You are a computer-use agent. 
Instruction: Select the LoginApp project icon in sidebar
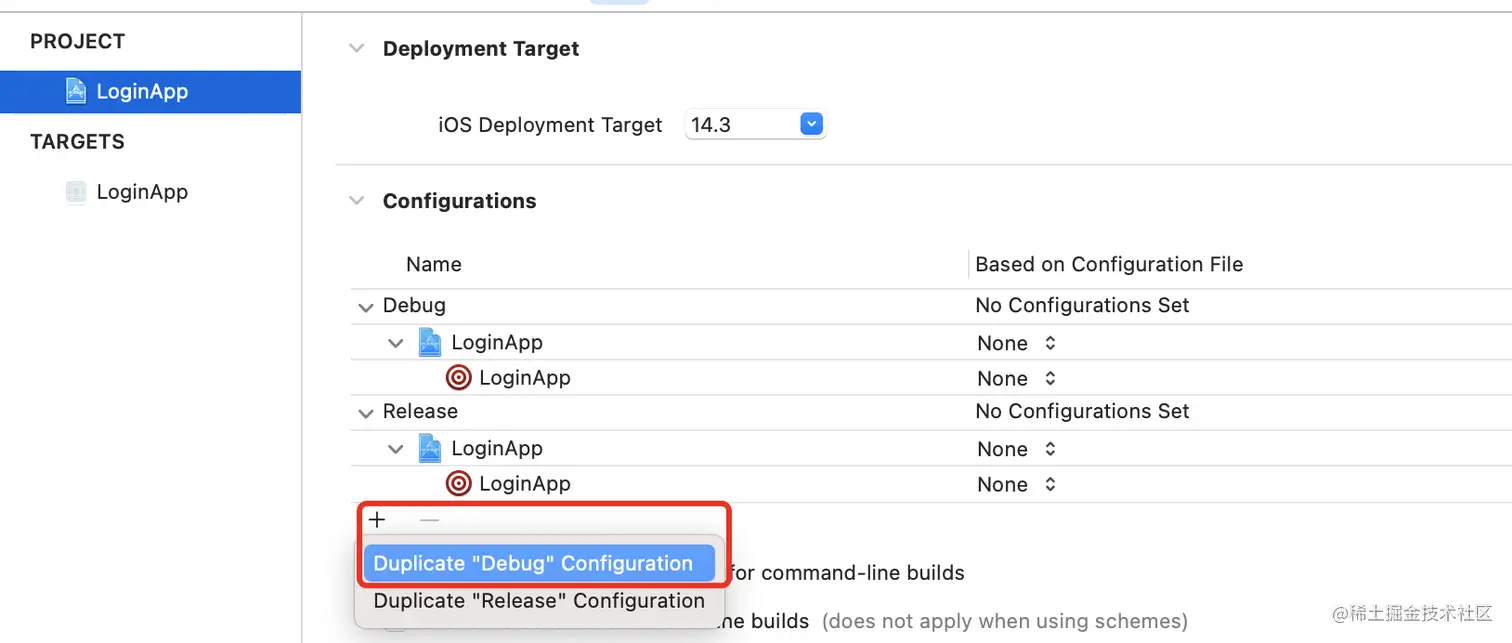click(x=76, y=92)
